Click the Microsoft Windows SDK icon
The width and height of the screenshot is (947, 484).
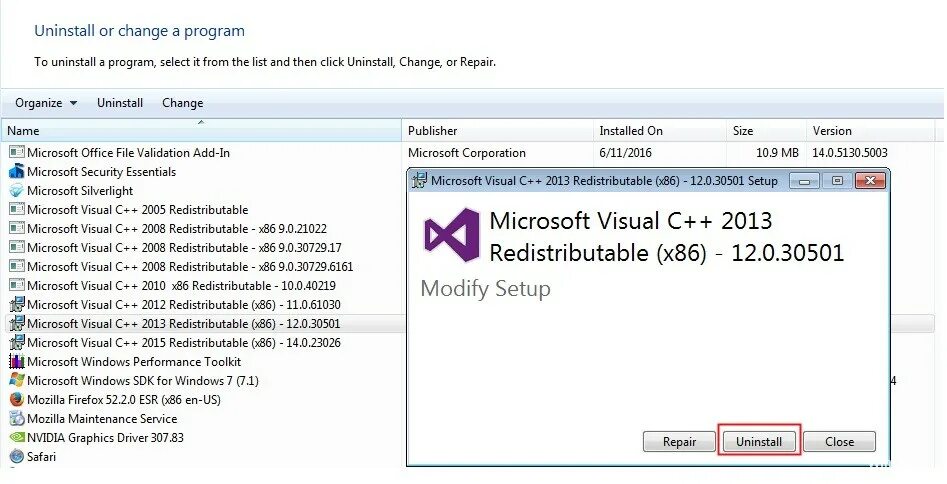[16, 381]
